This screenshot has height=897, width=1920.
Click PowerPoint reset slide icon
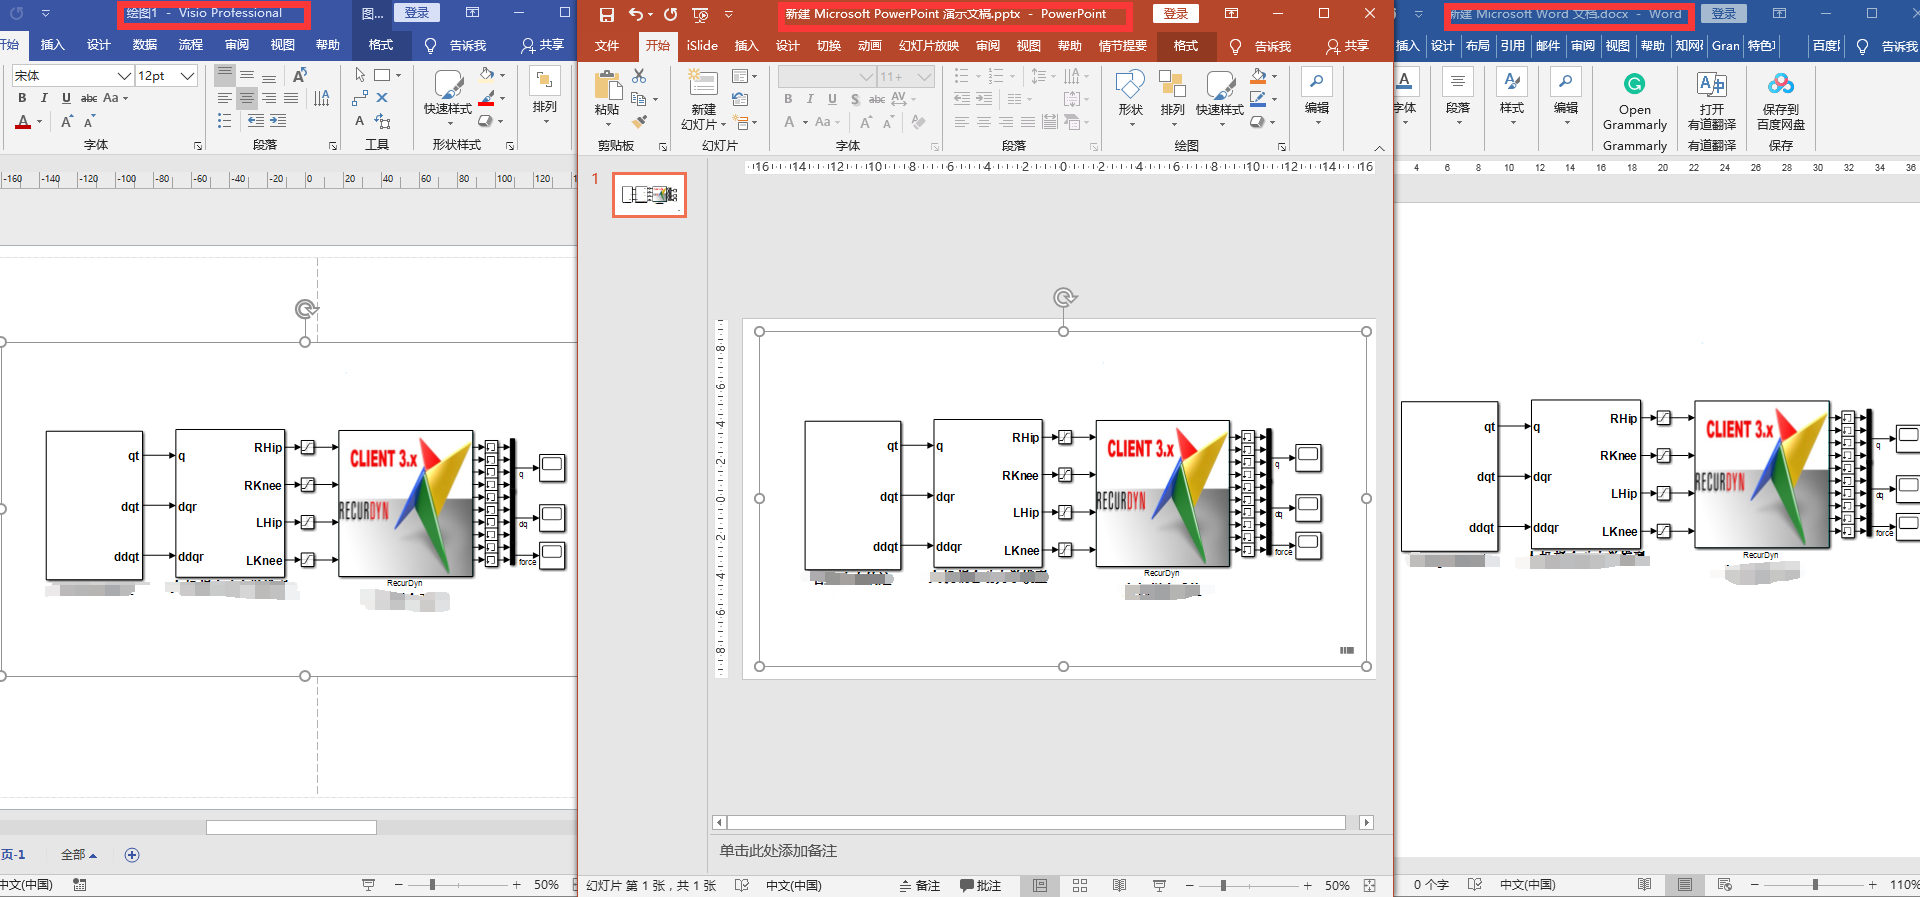(741, 99)
